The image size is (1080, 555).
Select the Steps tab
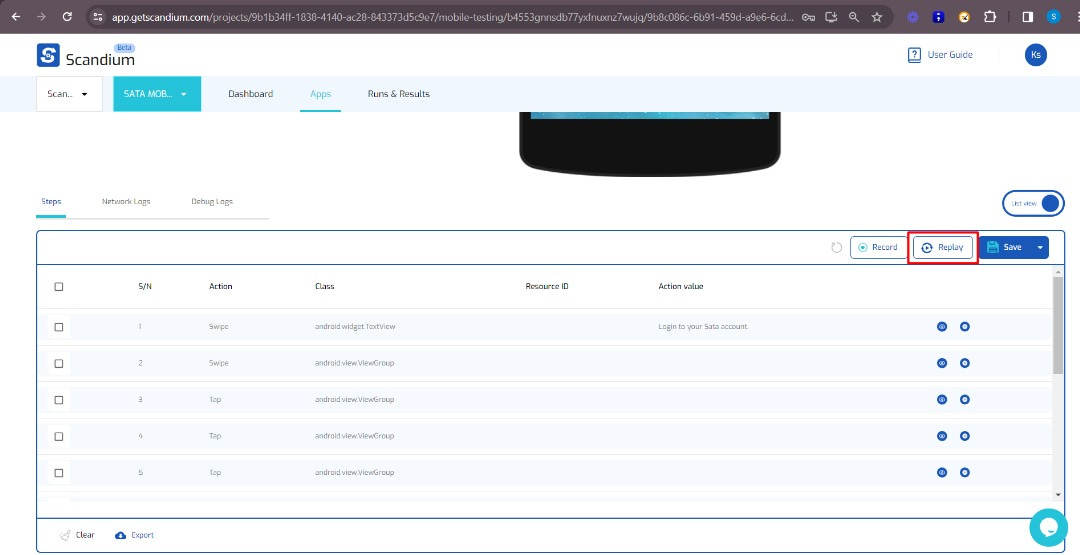pos(51,202)
